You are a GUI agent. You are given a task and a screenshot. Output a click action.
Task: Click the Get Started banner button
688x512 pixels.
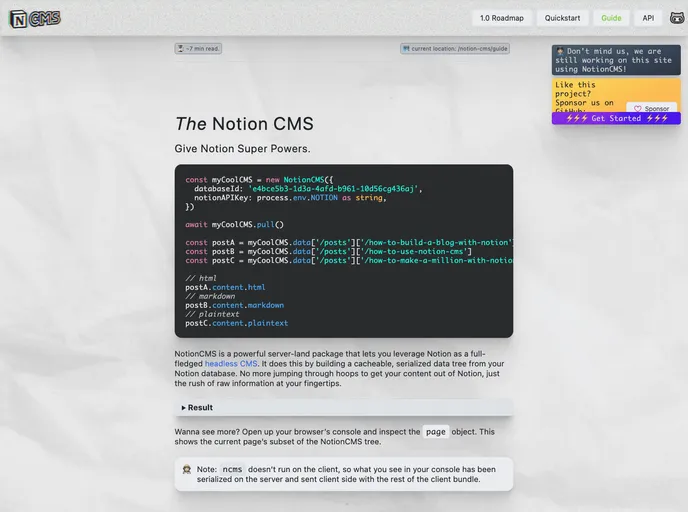616,118
